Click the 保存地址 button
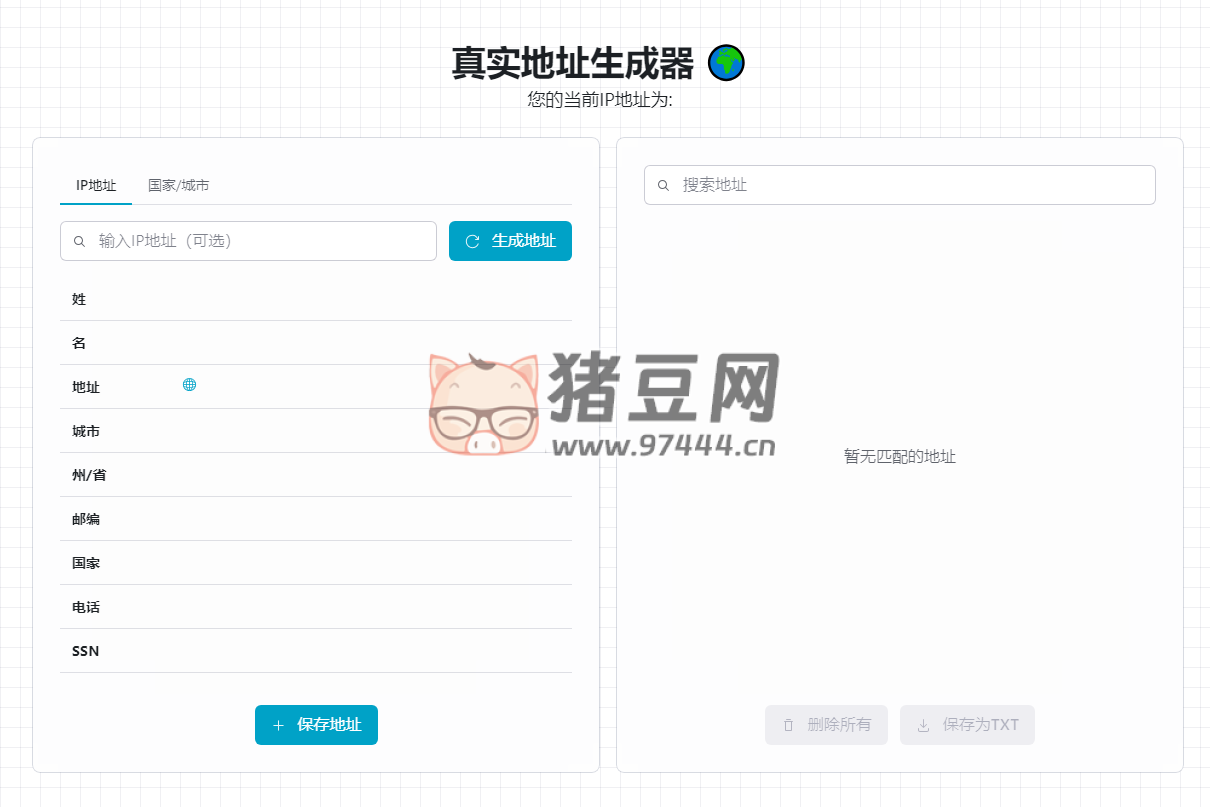 316,725
